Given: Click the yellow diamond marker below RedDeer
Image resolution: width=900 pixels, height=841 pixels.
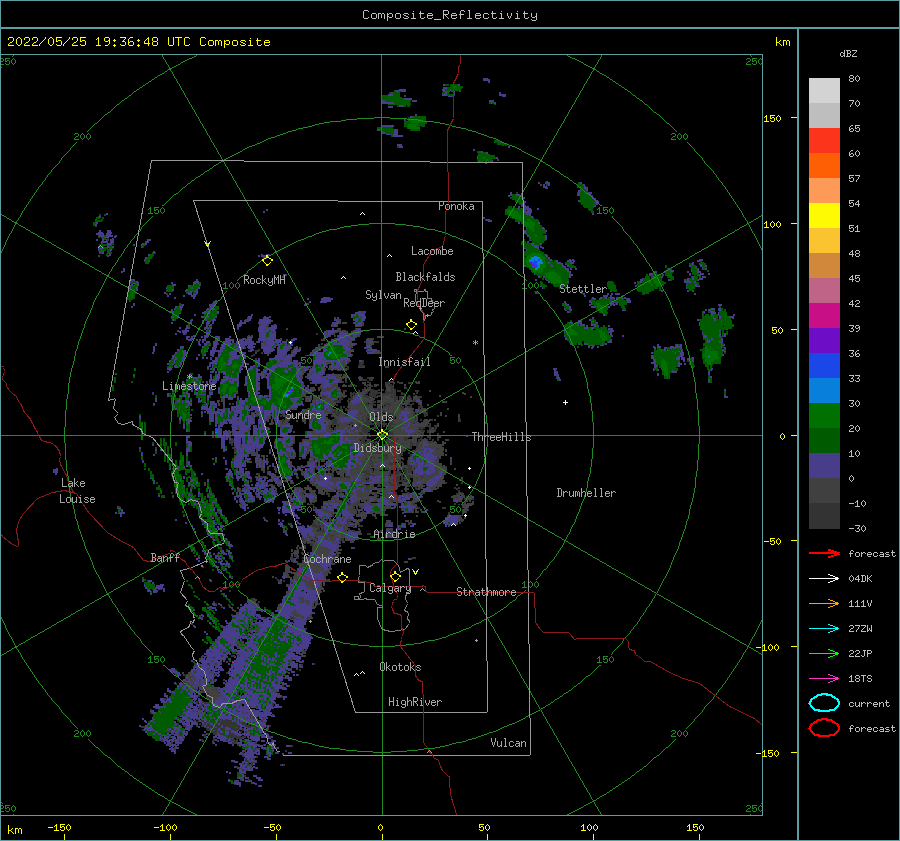Looking at the screenshot, I should point(411,325).
